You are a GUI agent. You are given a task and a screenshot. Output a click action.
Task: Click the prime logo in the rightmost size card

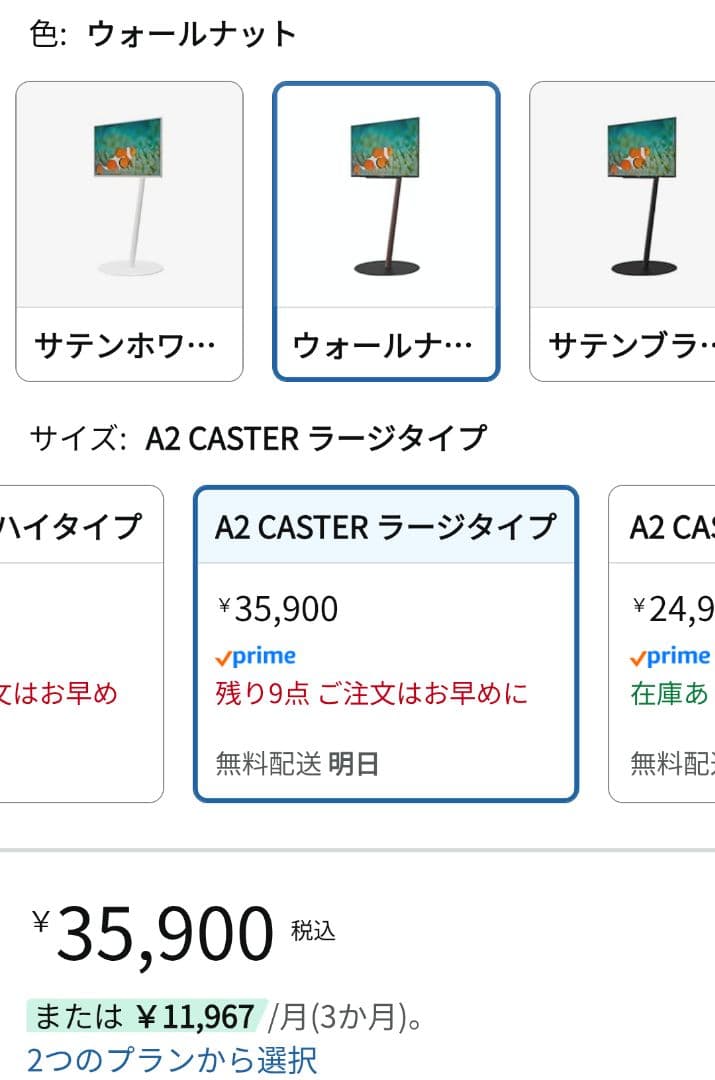click(670, 657)
